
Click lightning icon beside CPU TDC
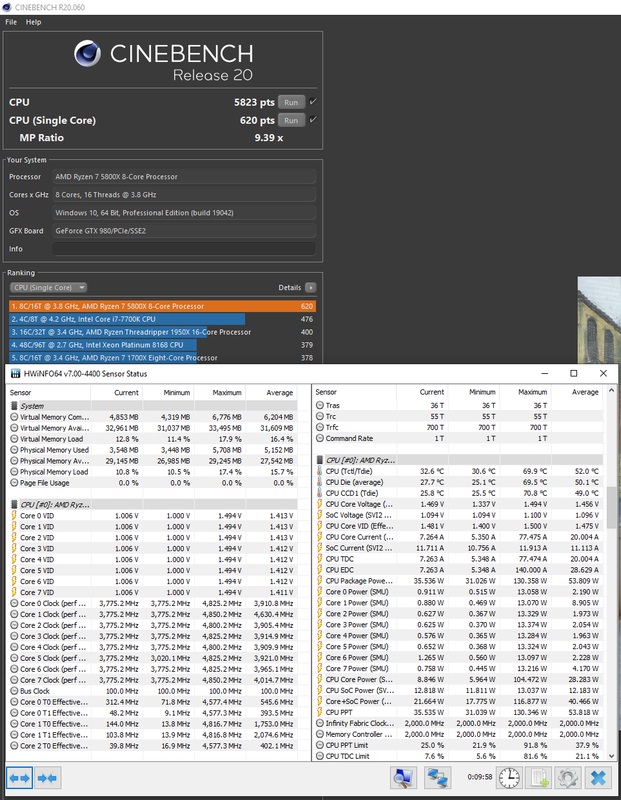click(320, 559)
